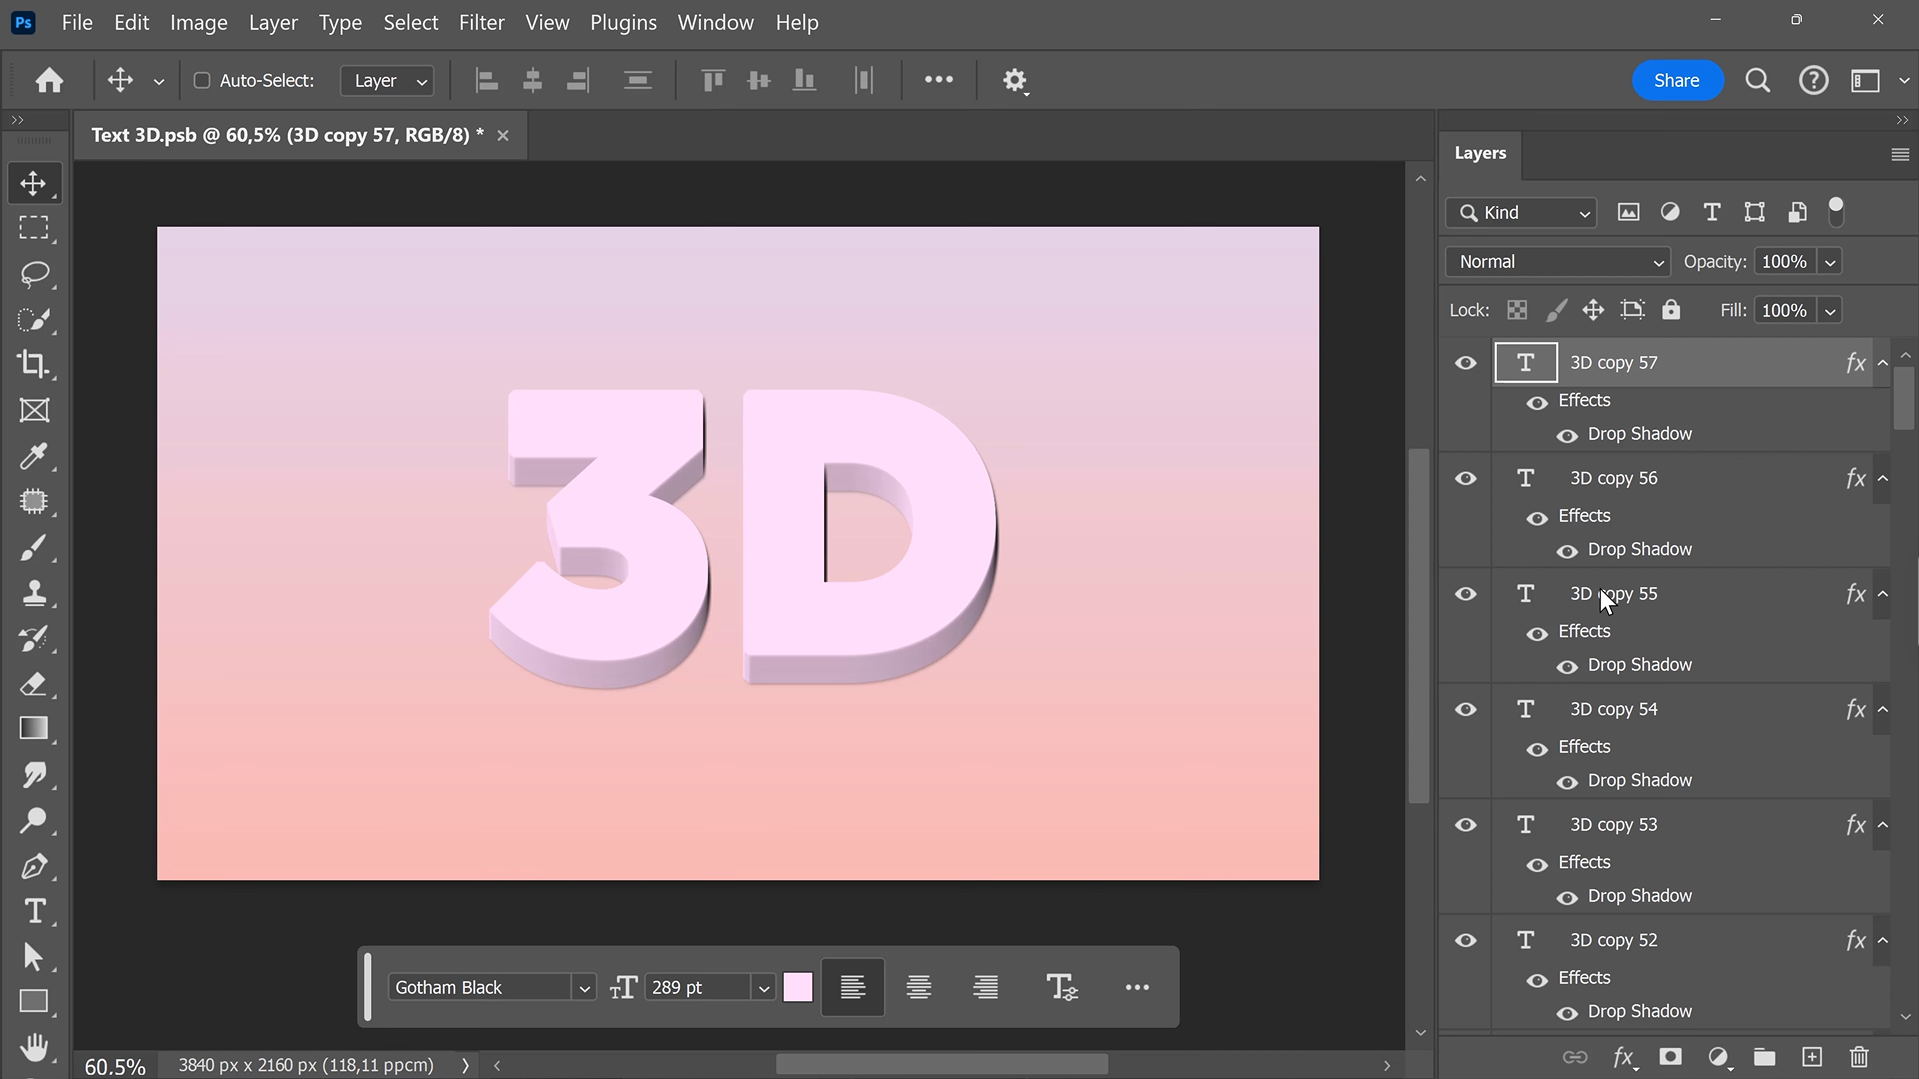Open the font size dropdown arrow
The width and height of the screenshot is (1919, 1079).
(x=764, y=988)
